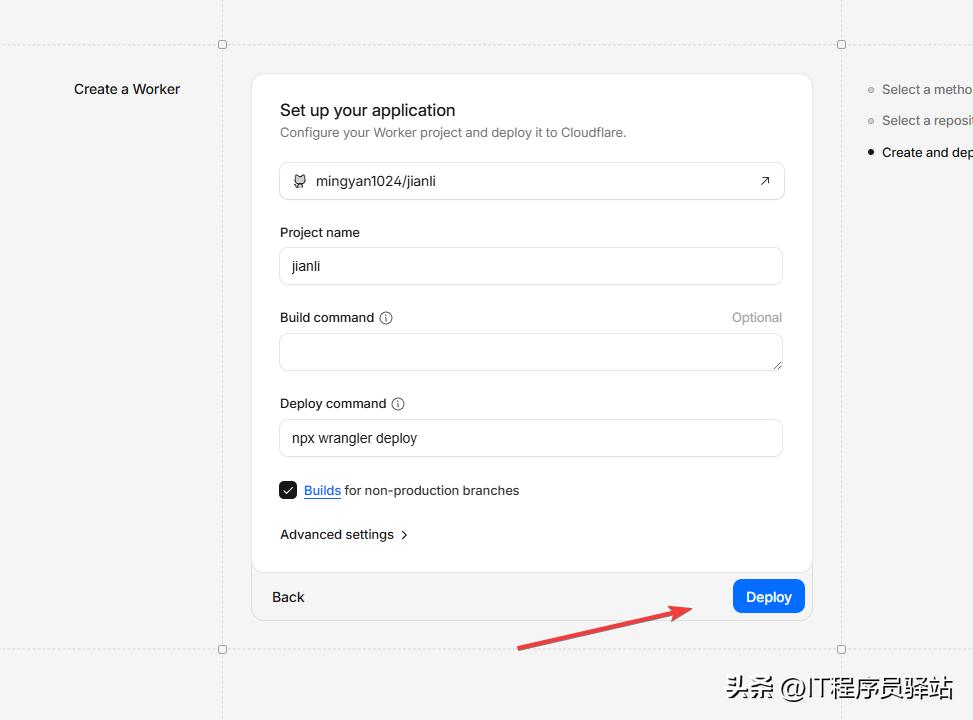This screenshot has height=720, width=973.
Task: Open the Builds hyperlink
Action: [322, 490]
